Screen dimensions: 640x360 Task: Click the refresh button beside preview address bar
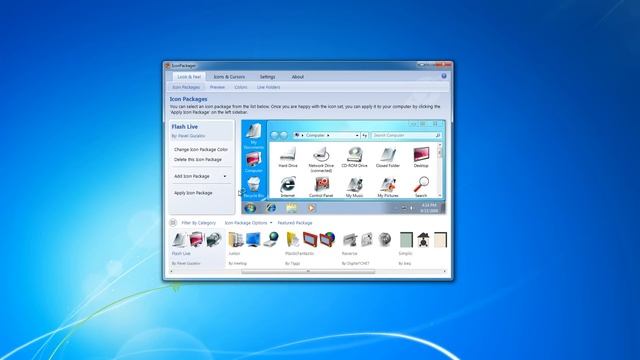[x=364, y=135]
